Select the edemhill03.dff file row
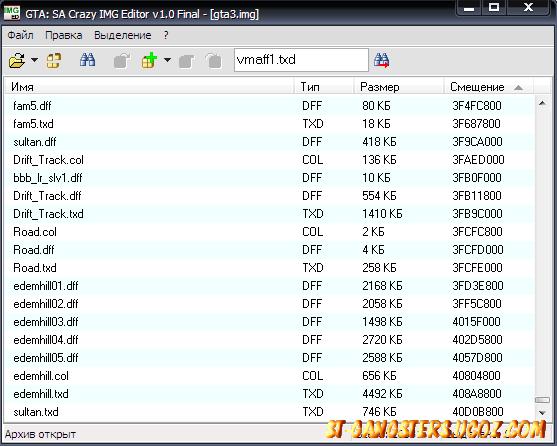 coord(269,322)
